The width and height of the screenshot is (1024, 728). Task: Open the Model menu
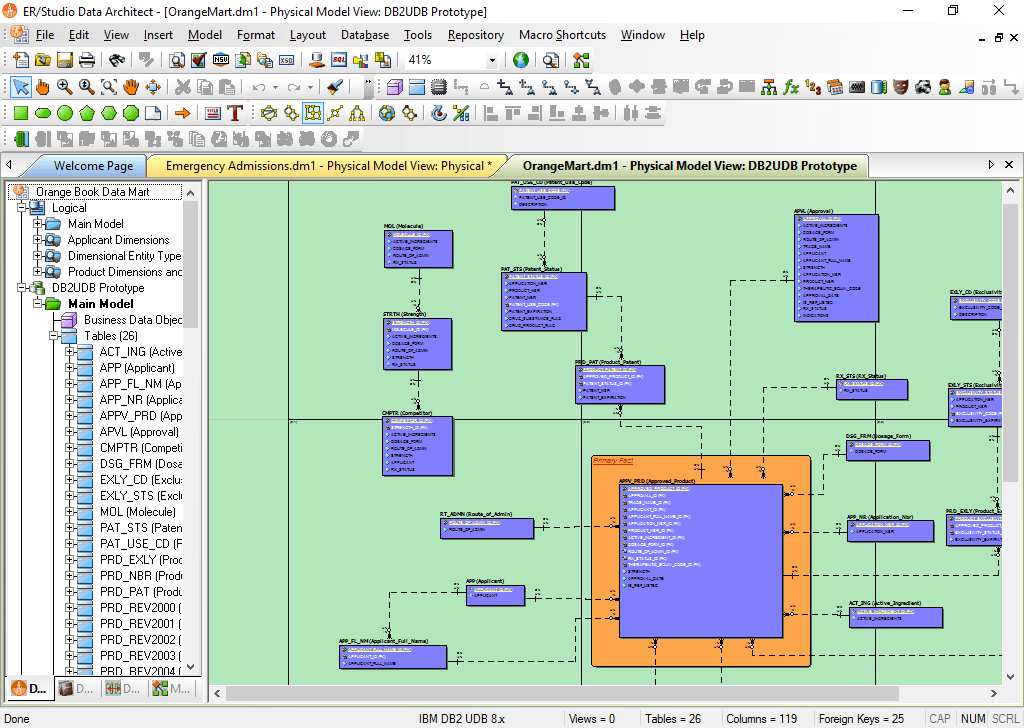205,35
